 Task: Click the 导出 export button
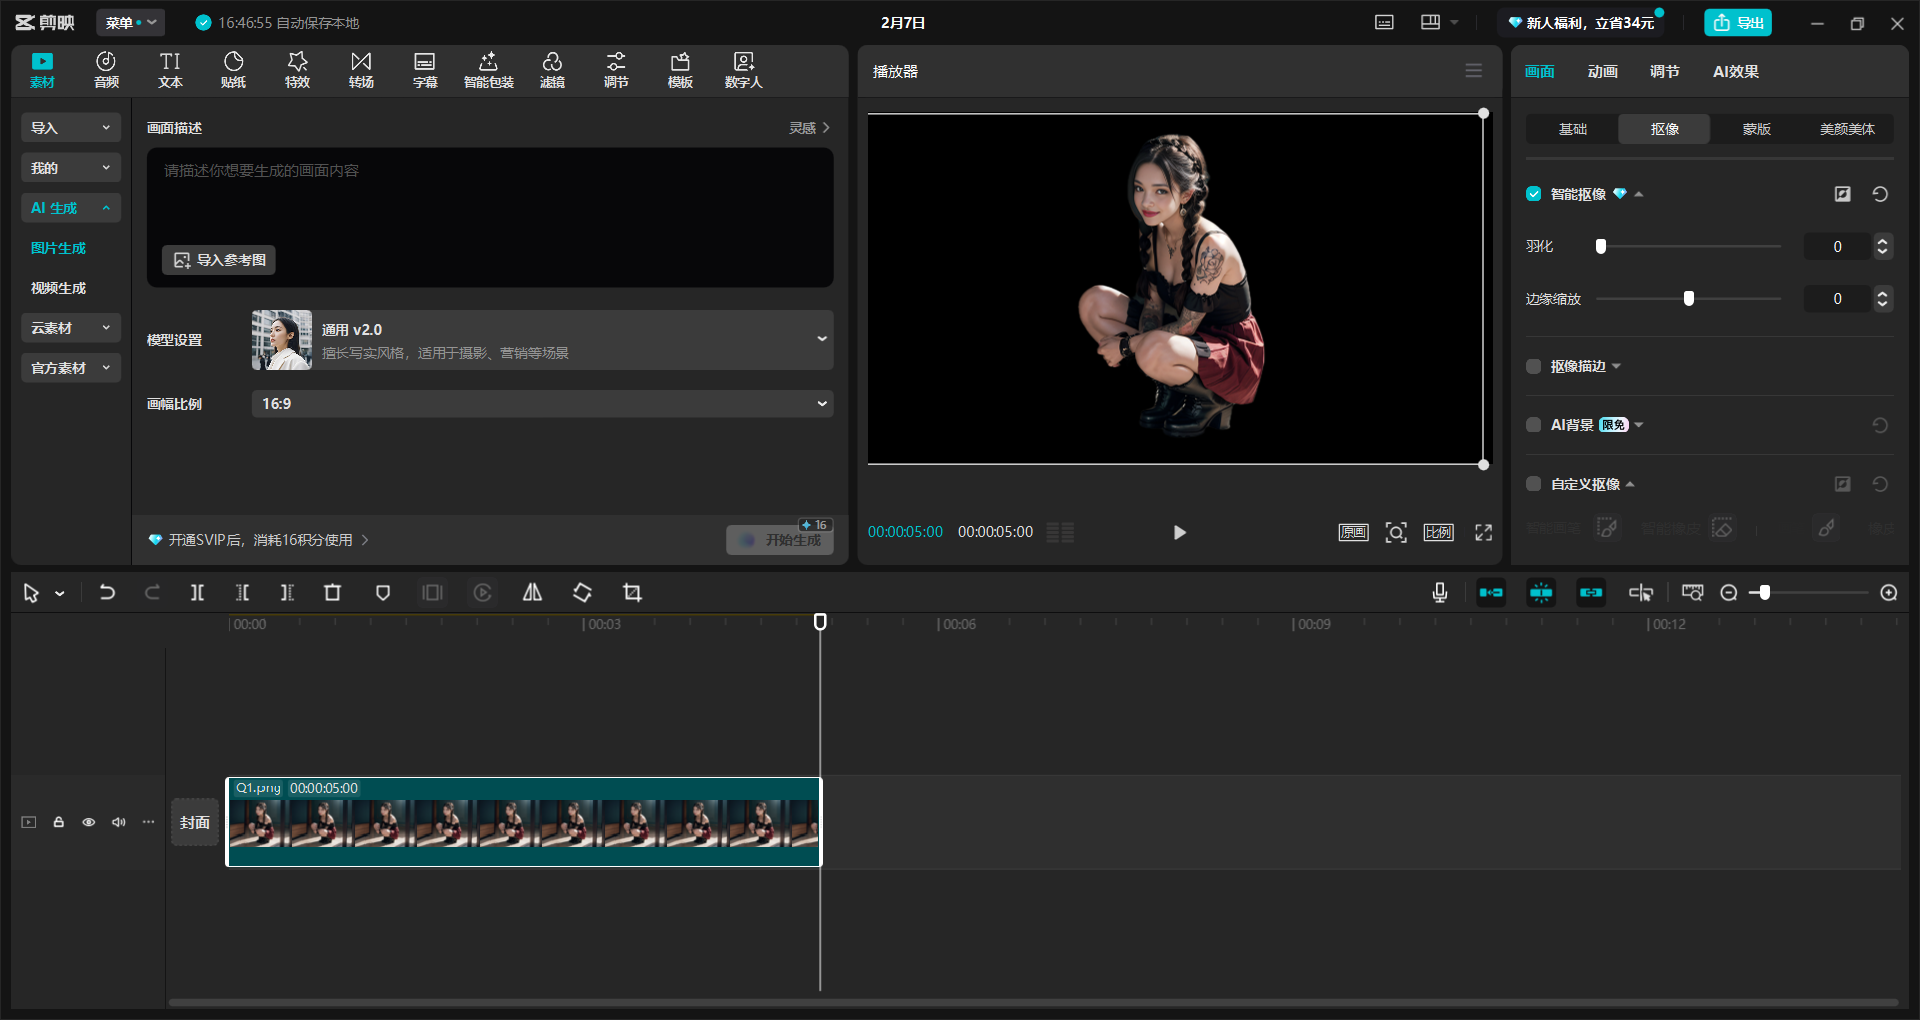click(x=1738, y=23)
